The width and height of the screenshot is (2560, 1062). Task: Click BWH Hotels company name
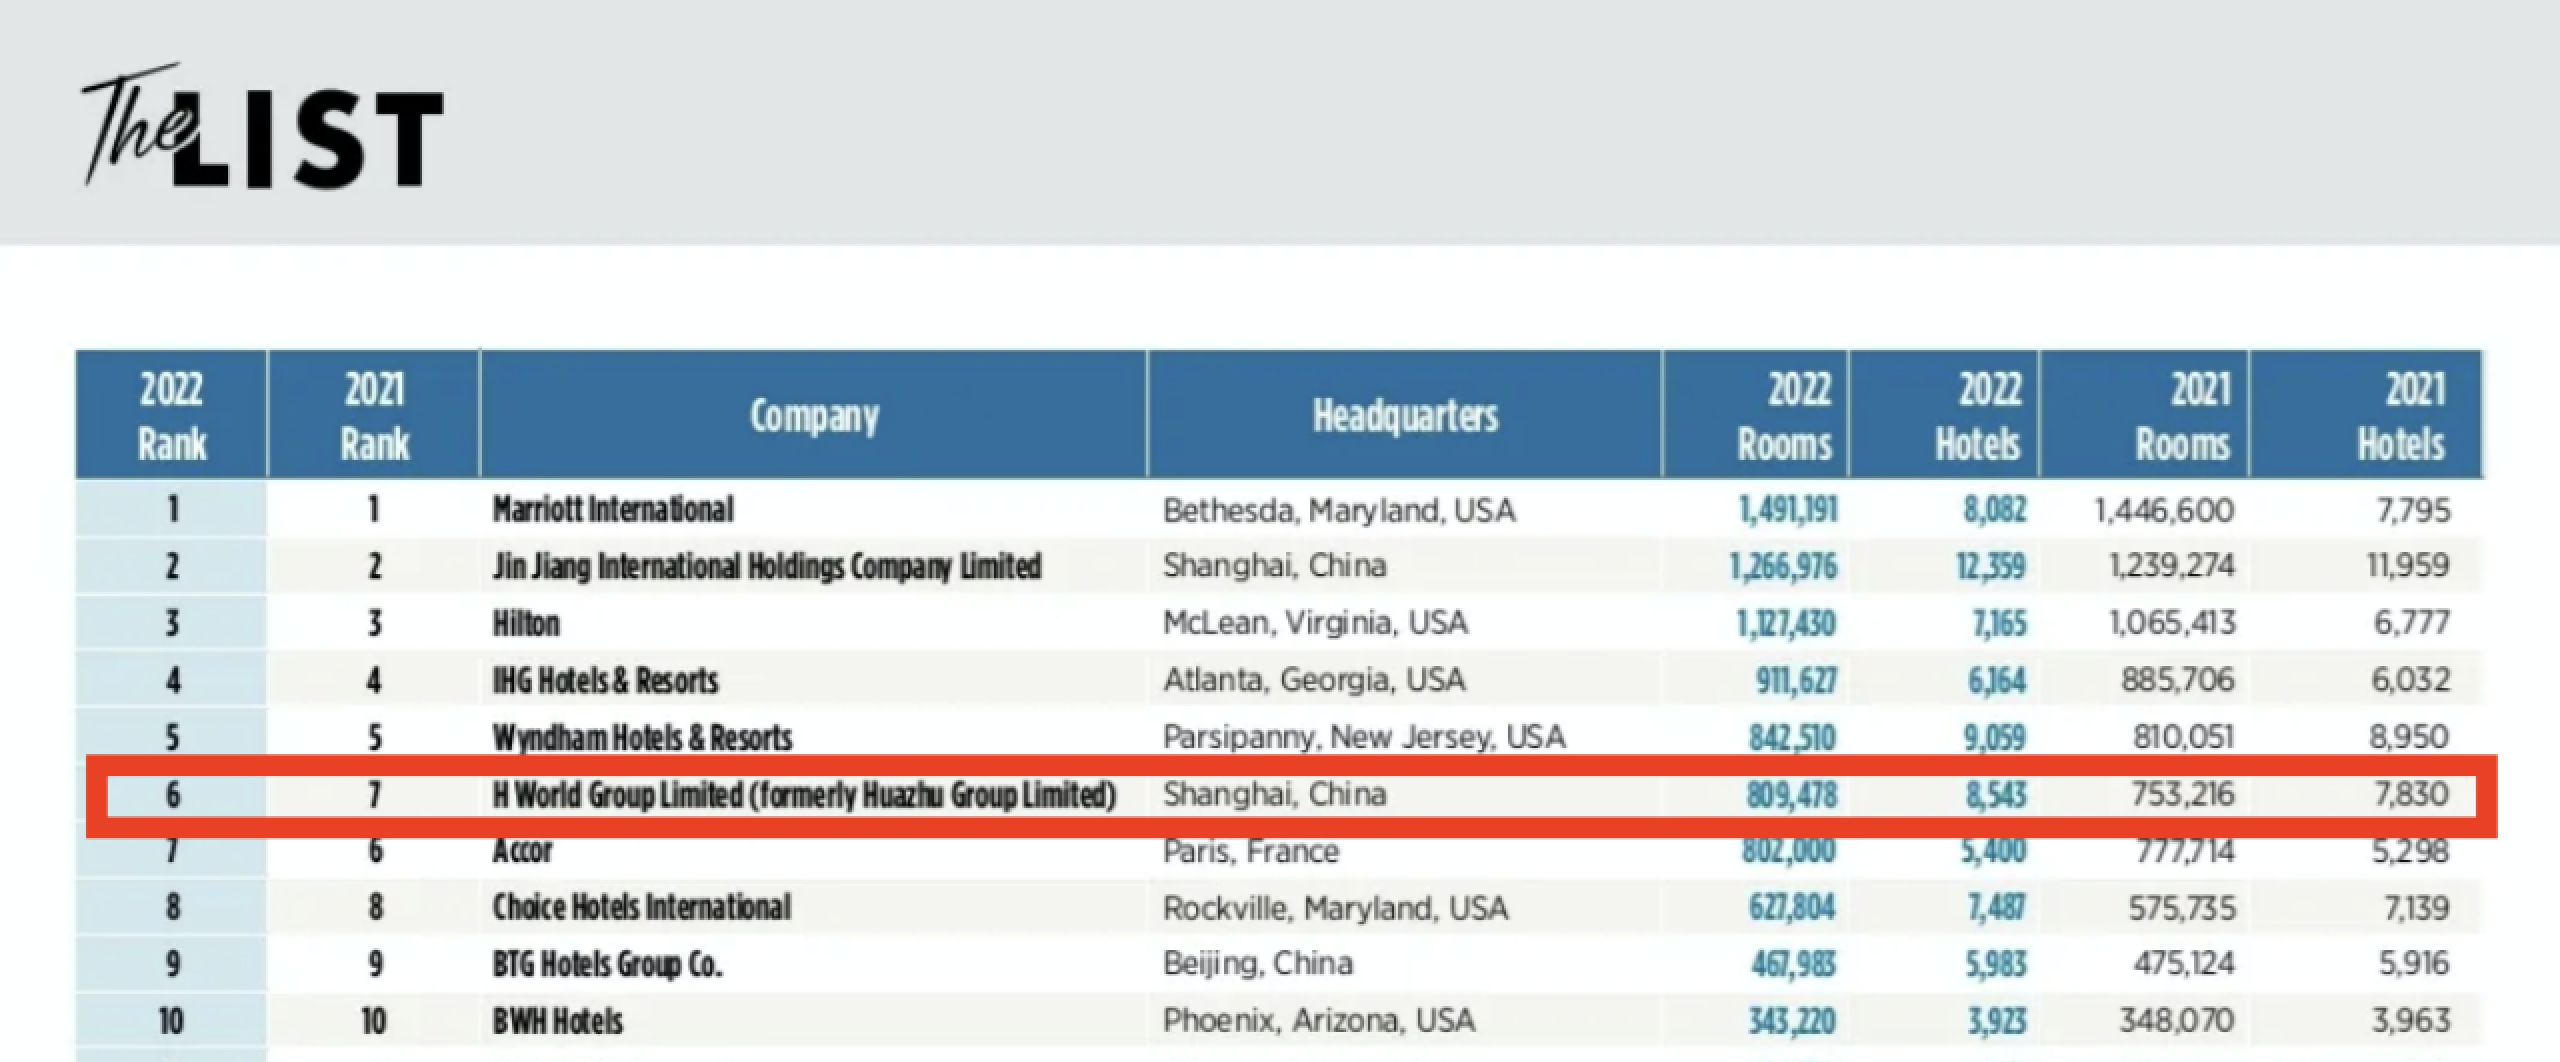coord(557,1021)
